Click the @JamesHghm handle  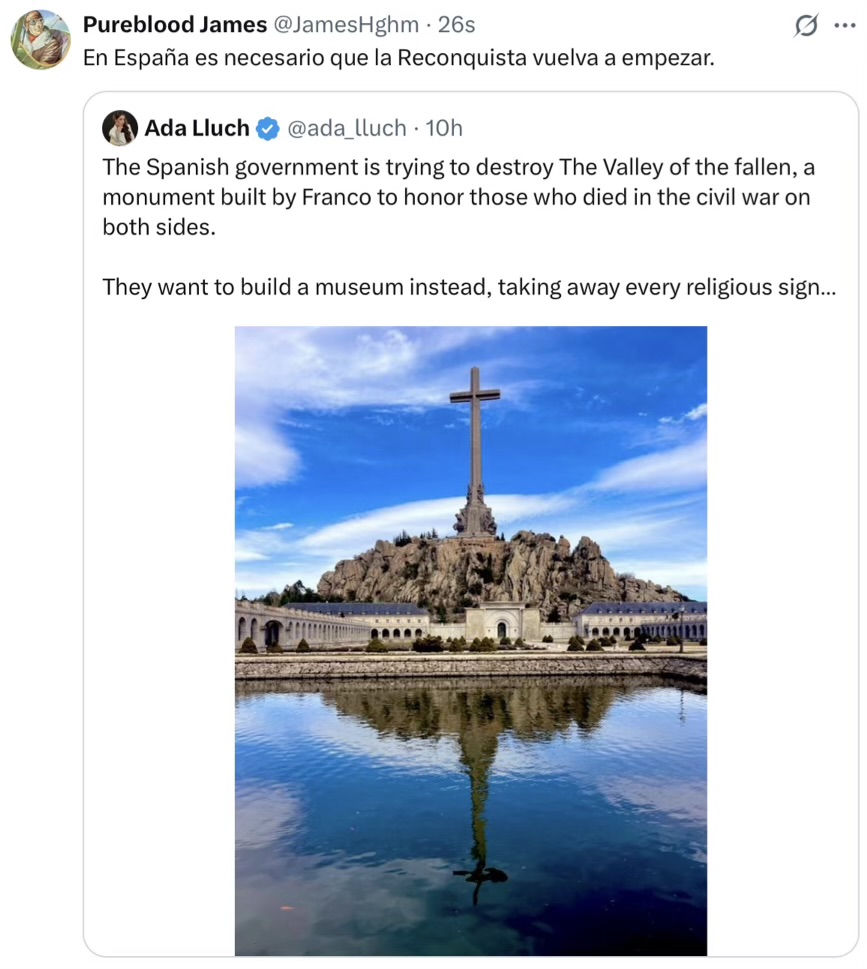[345, 24]
